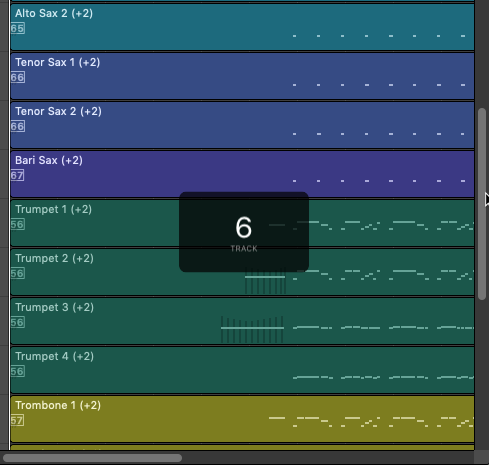Click the 66 badge on Tenor Sax 1
The width and height of the screenshot is (489, 465).
click(18, 78)
